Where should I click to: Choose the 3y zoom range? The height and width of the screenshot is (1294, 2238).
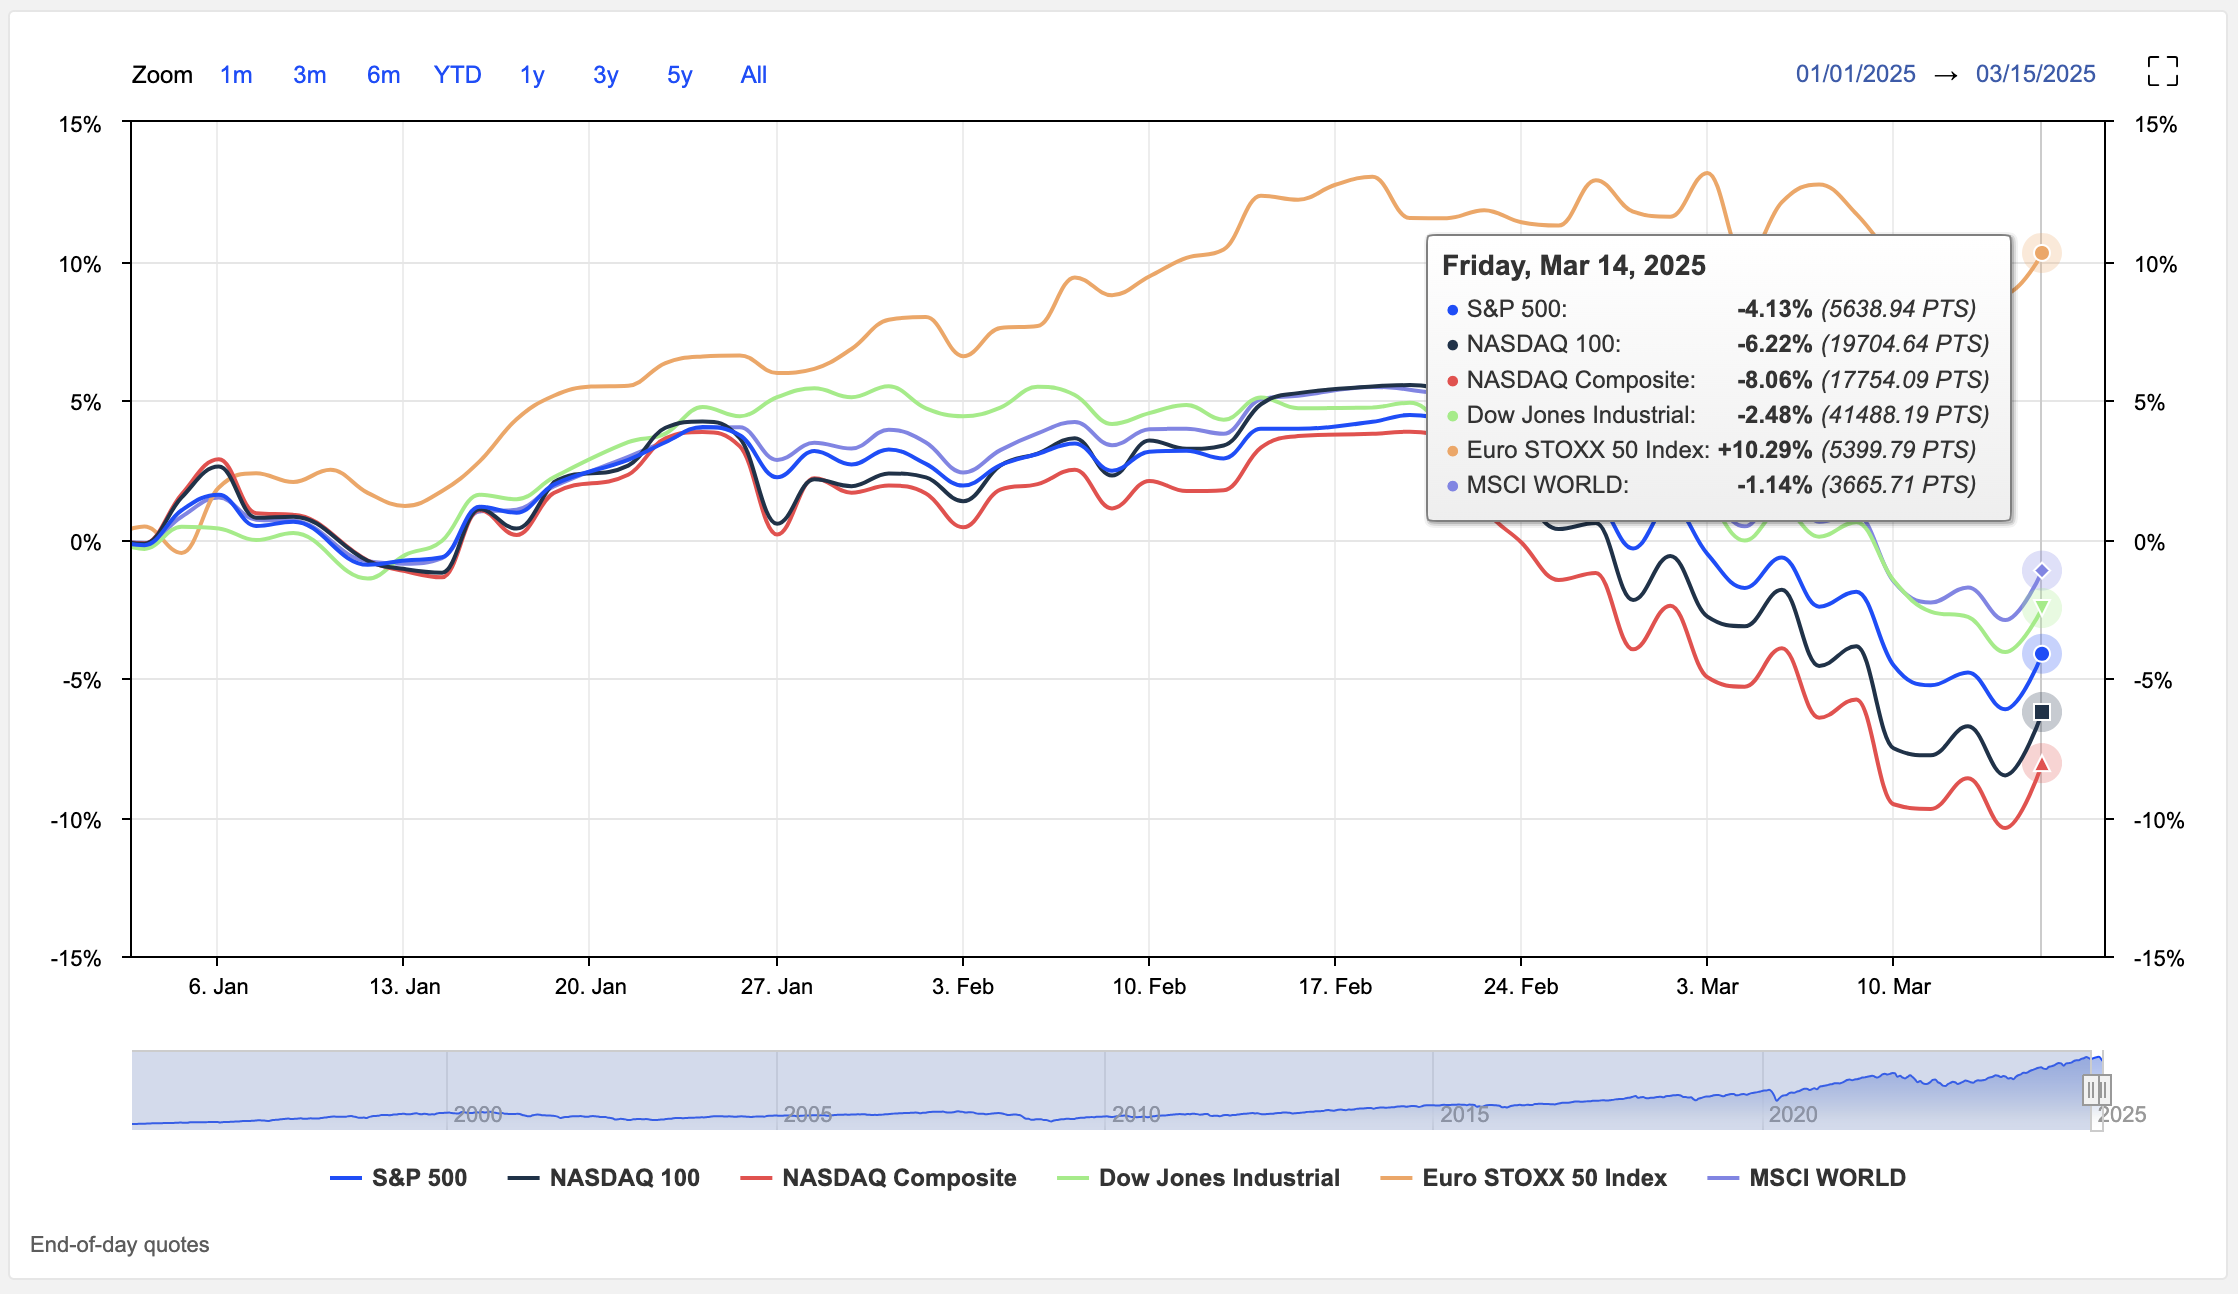point(606,75)
